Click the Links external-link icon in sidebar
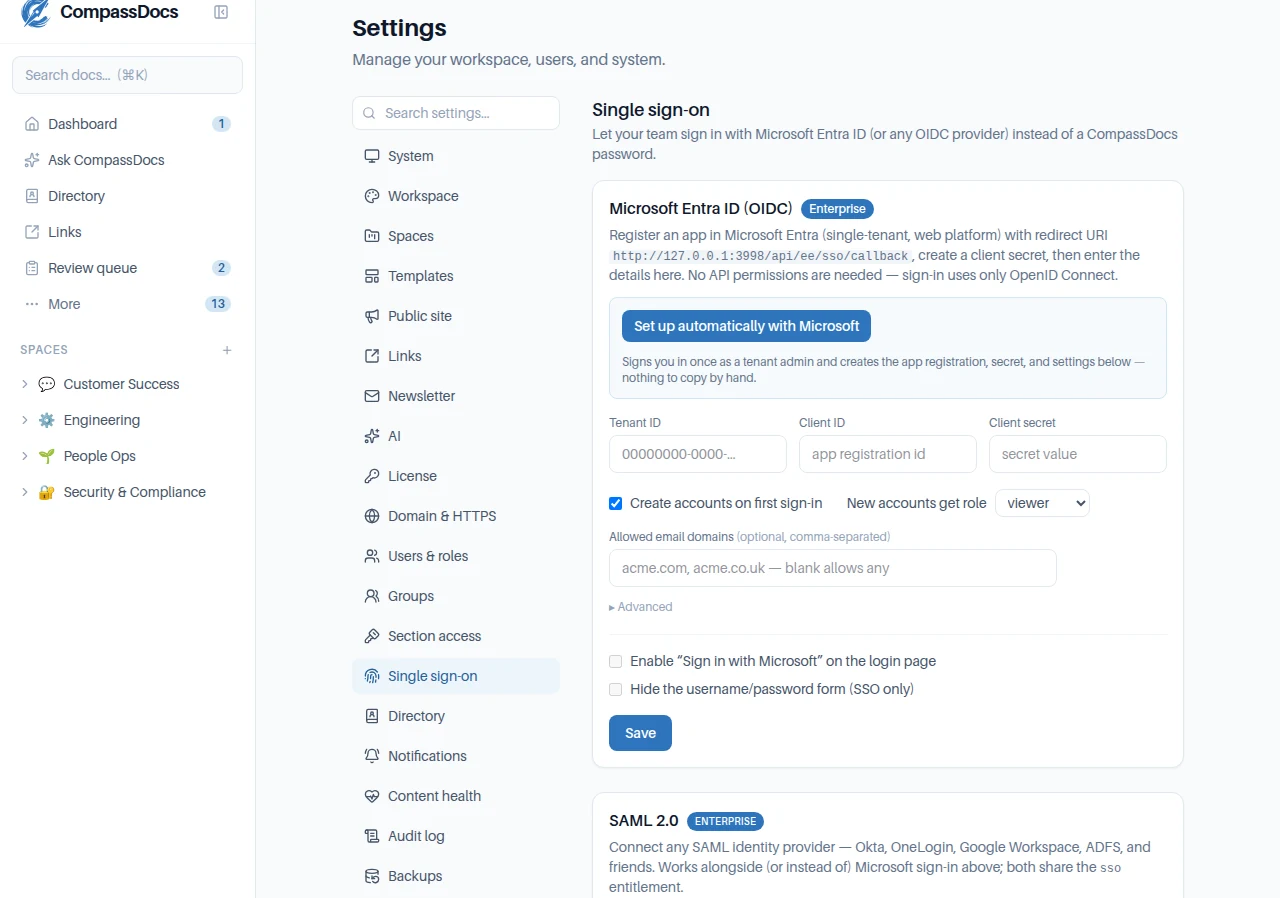The width and height of the screenshot is (1280, 898). pos(32,232)
